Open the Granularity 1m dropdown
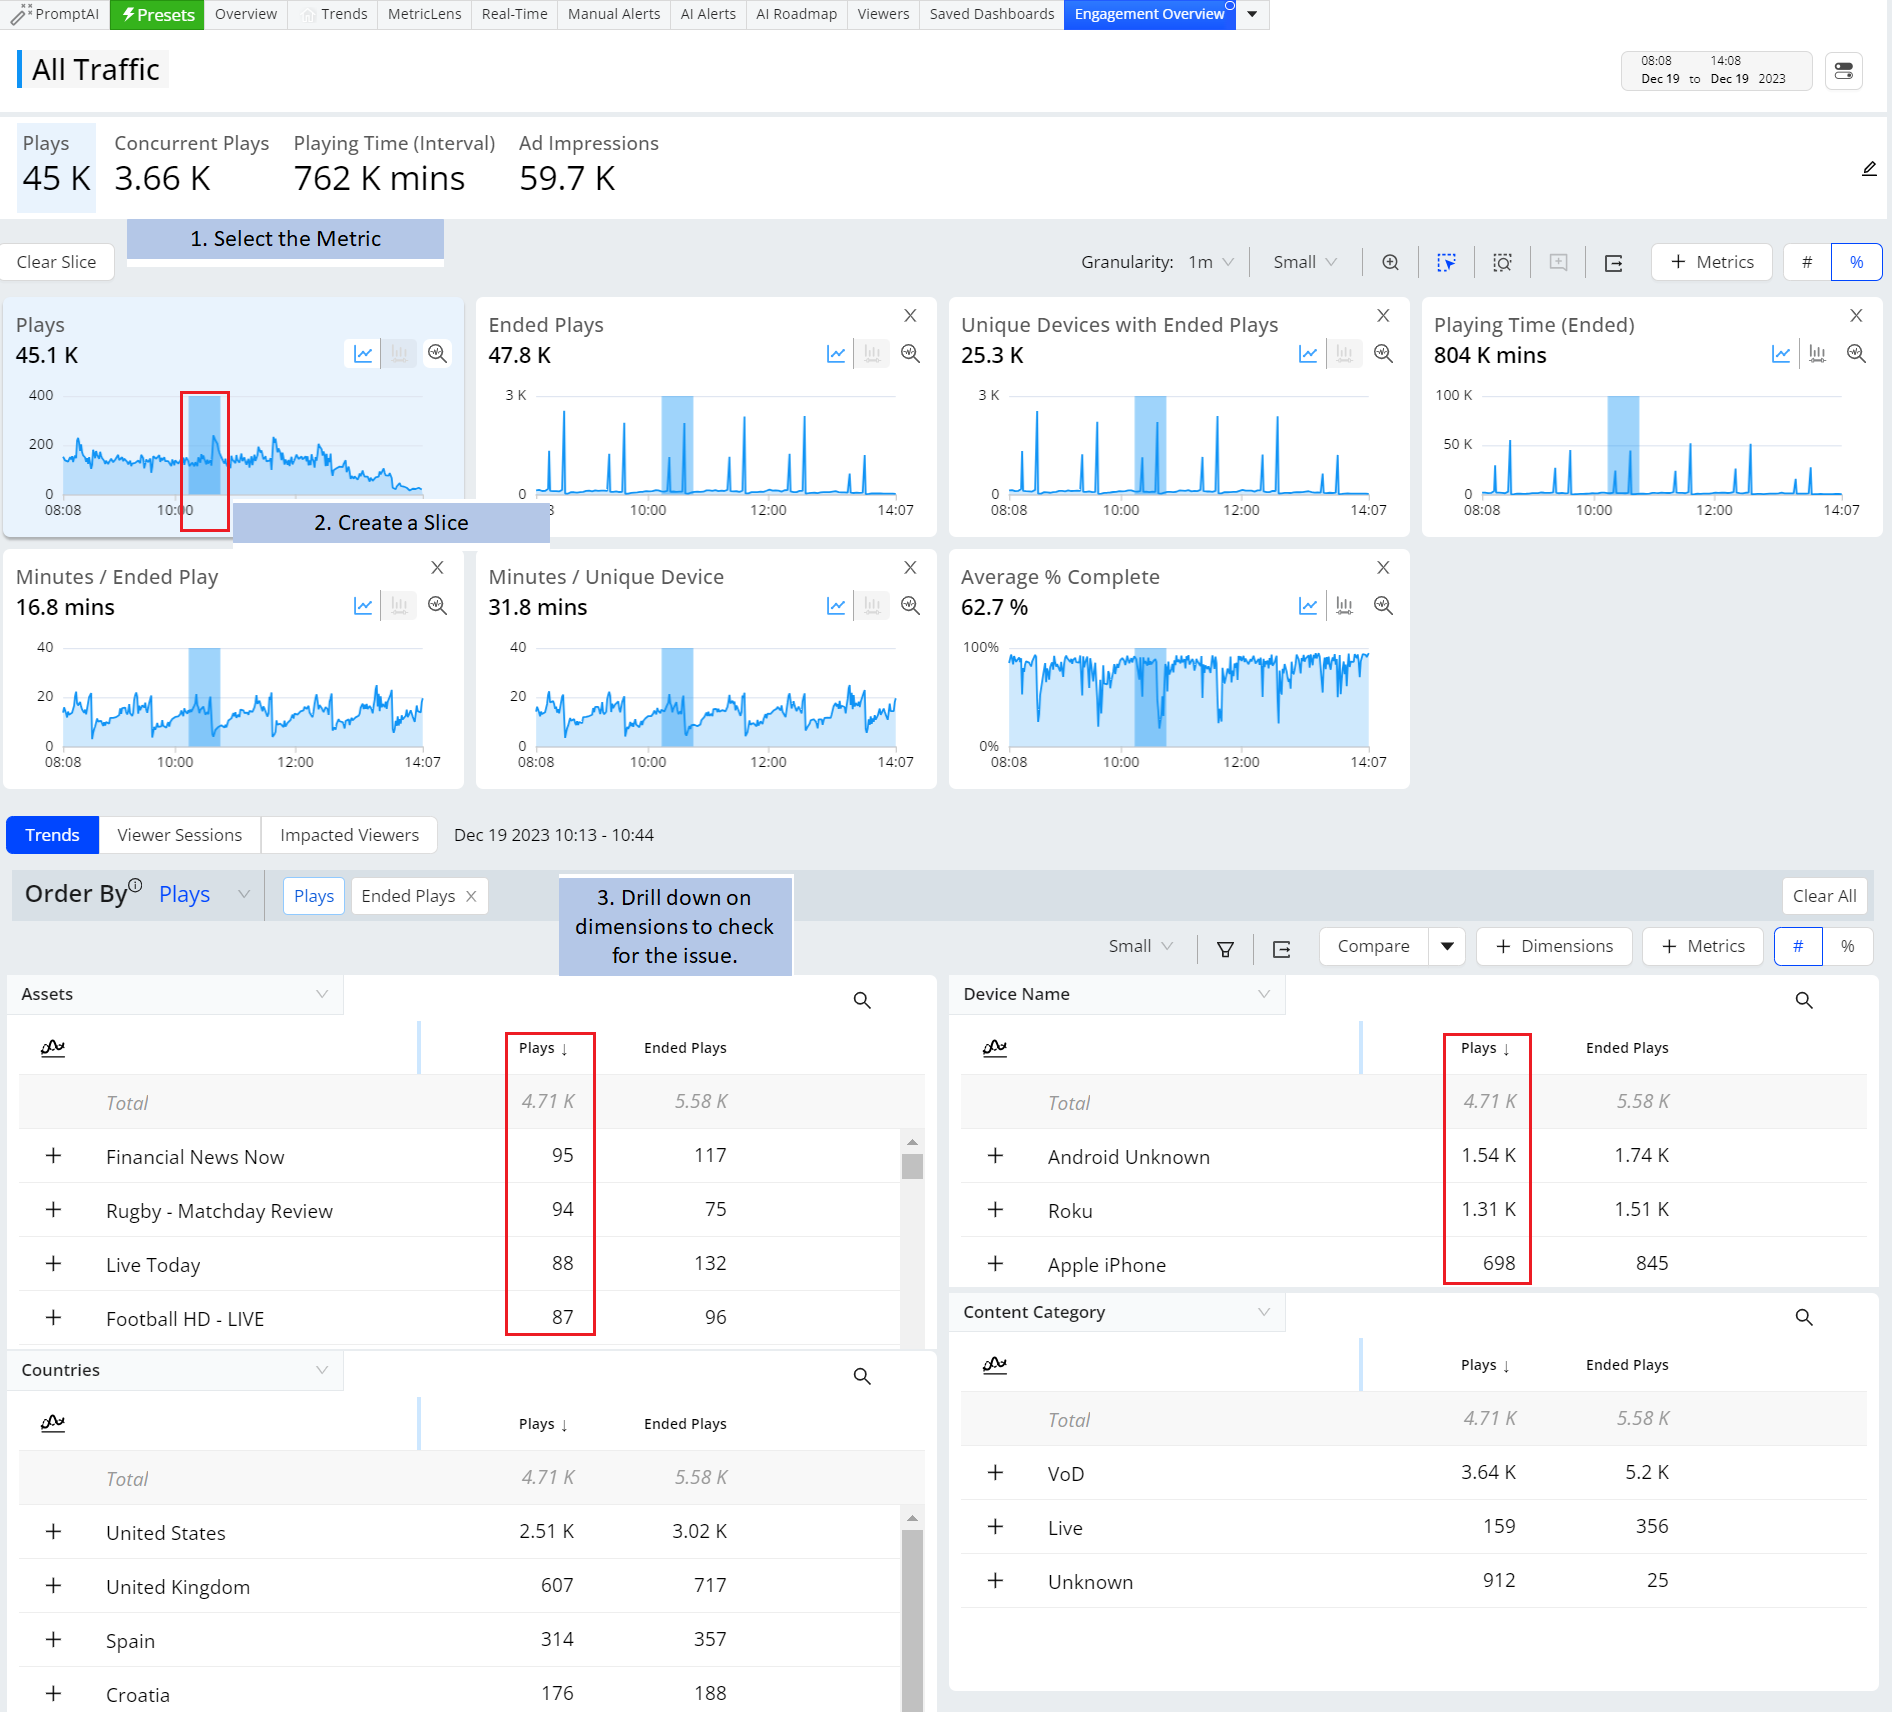The image size is (1892, 1712). 1211,262
